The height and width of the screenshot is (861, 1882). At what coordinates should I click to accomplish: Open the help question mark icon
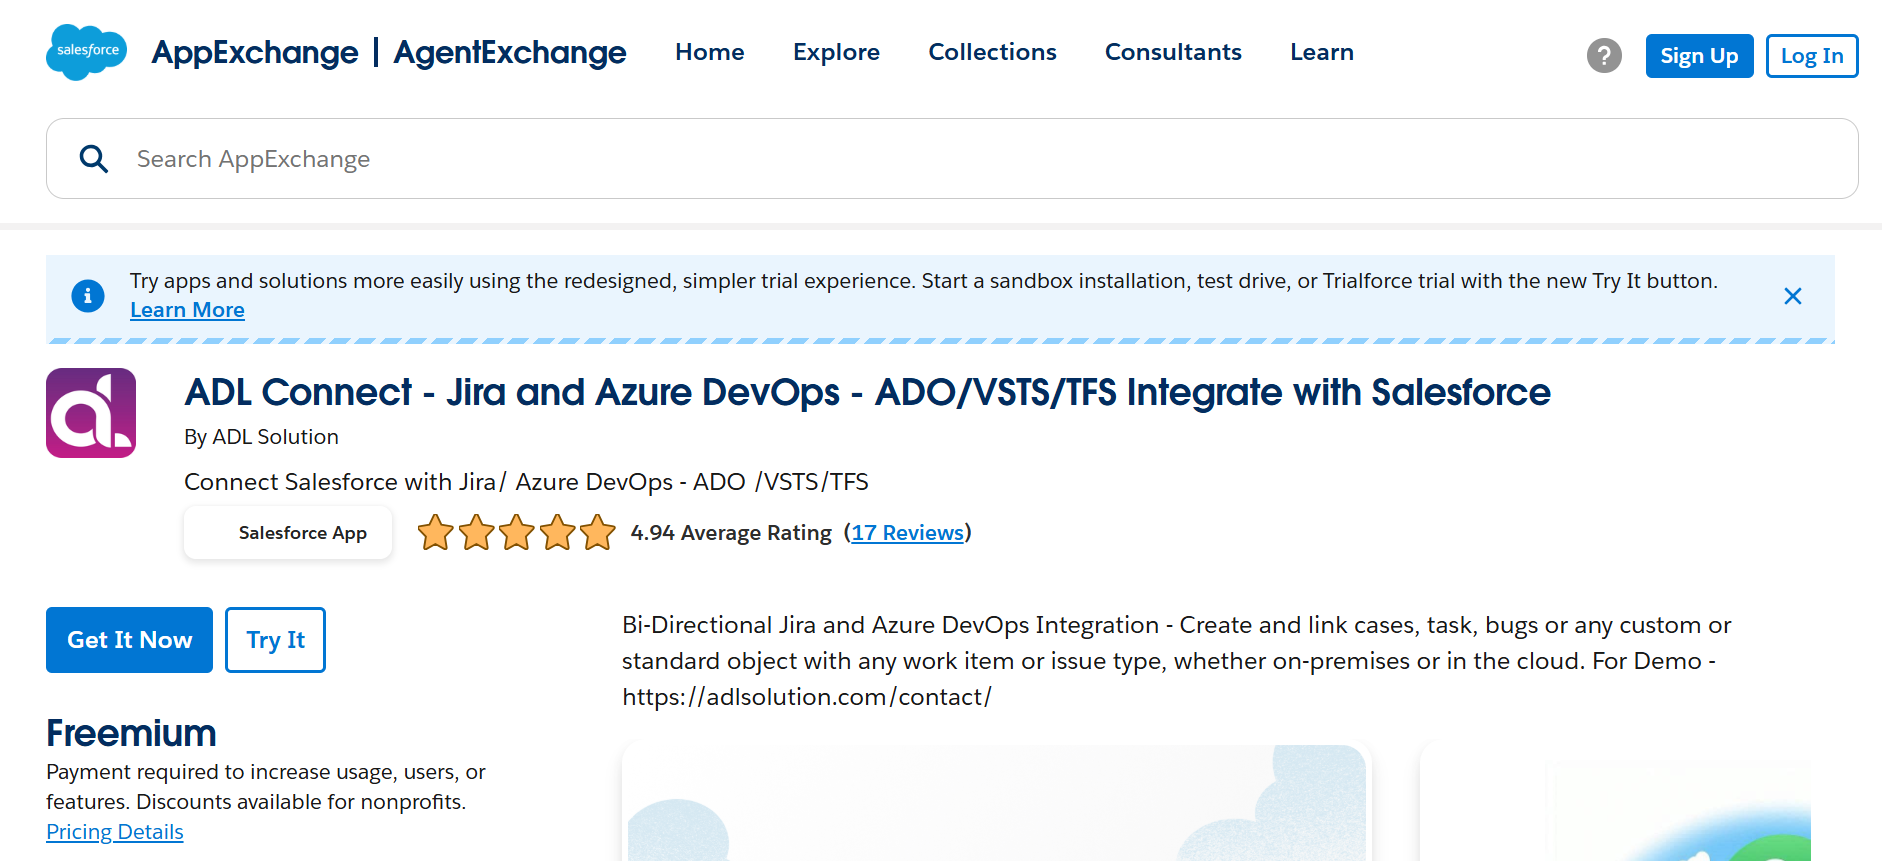coord(1604,55)
